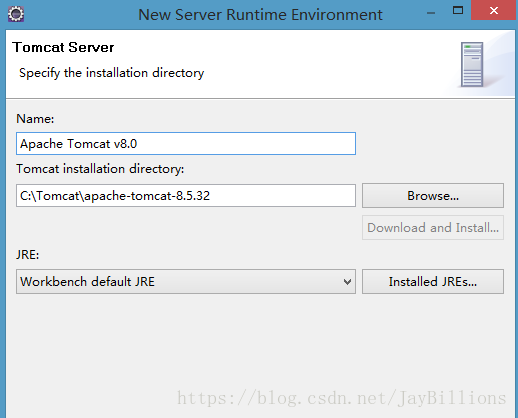
Task: Minimize the New Server Runtime Environment dialog
Action: pos(431,13)
